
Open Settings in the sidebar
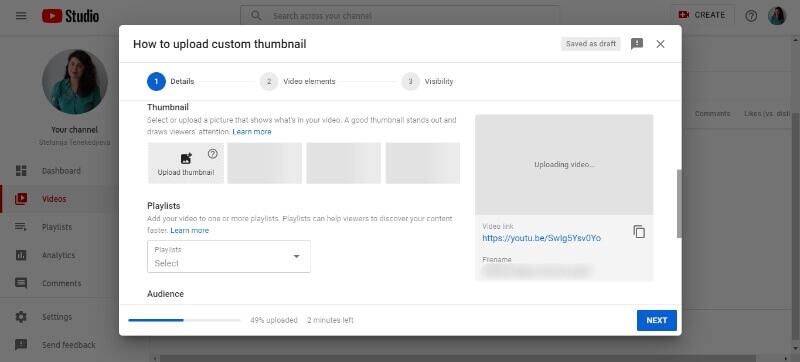pos(60,317)
